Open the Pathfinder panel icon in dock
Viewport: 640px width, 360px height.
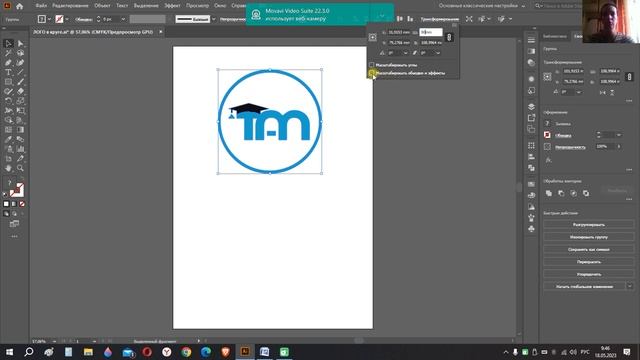pos(531,168)
